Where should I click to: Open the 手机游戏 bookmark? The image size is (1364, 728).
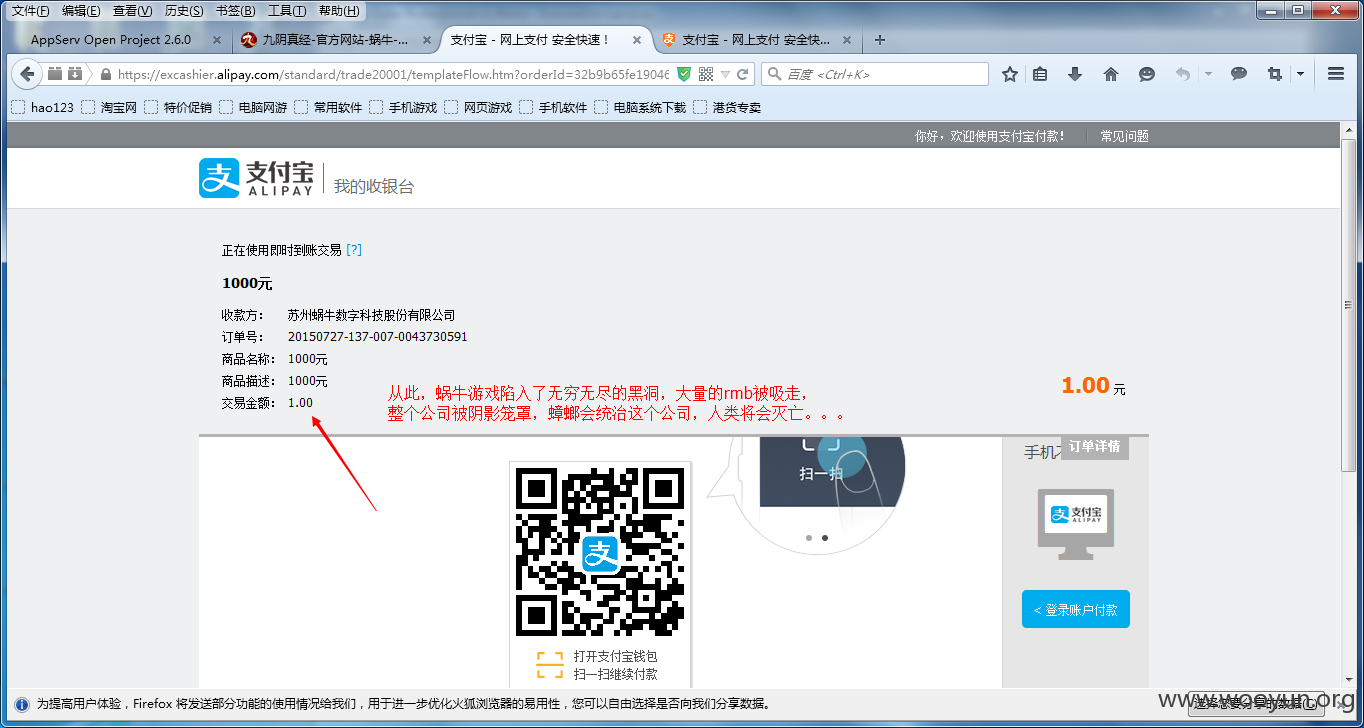(x=403, y=107)
